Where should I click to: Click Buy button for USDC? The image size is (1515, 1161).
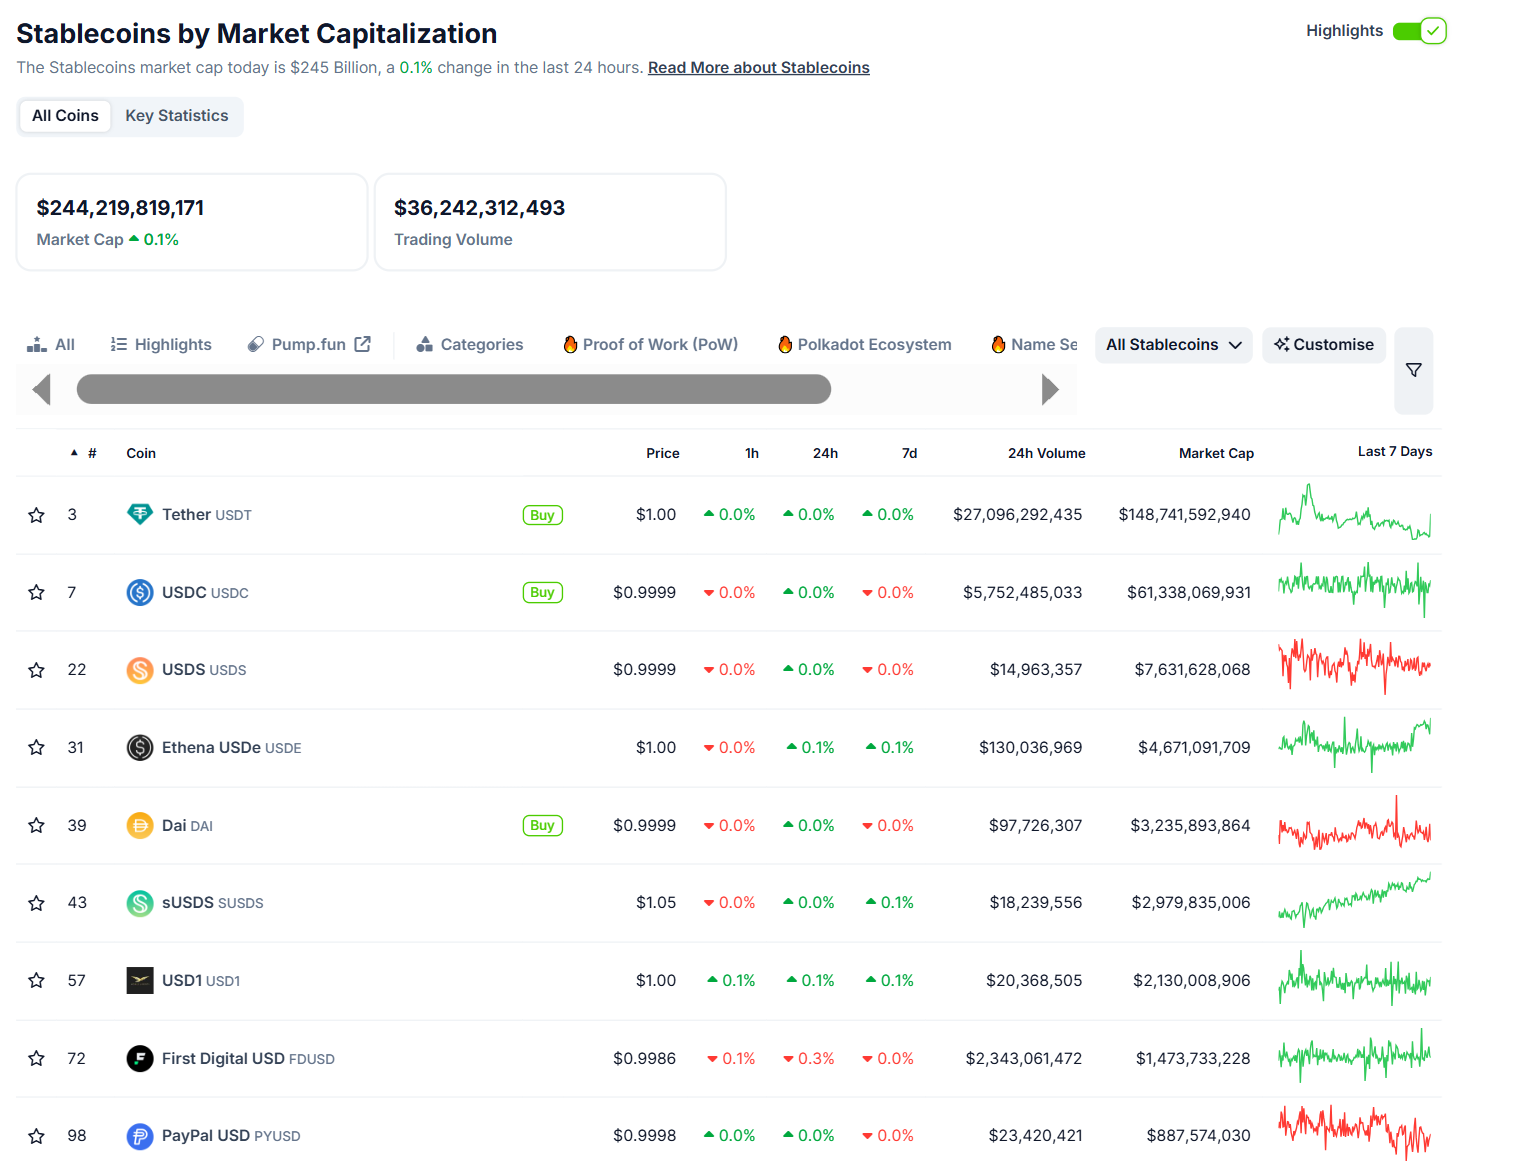(x=543, y=592)
